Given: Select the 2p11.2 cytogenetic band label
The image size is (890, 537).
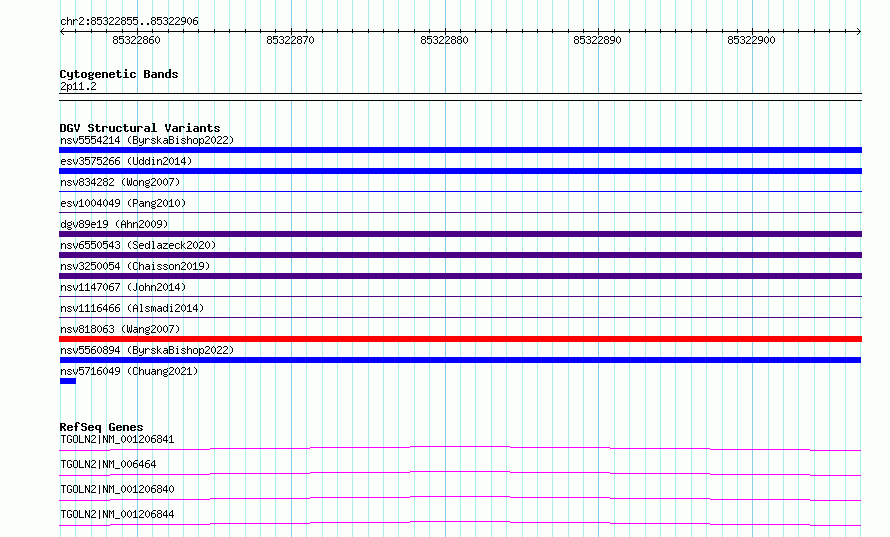Looking at the screenshot, I should (78, 86).
